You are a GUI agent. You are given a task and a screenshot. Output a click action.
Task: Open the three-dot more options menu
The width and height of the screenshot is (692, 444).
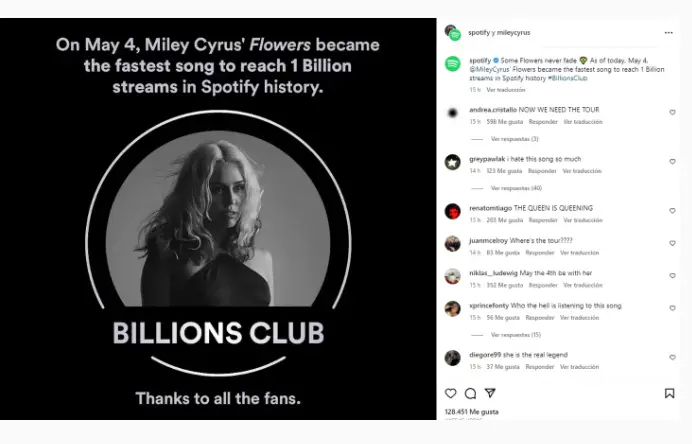(668, 32)
